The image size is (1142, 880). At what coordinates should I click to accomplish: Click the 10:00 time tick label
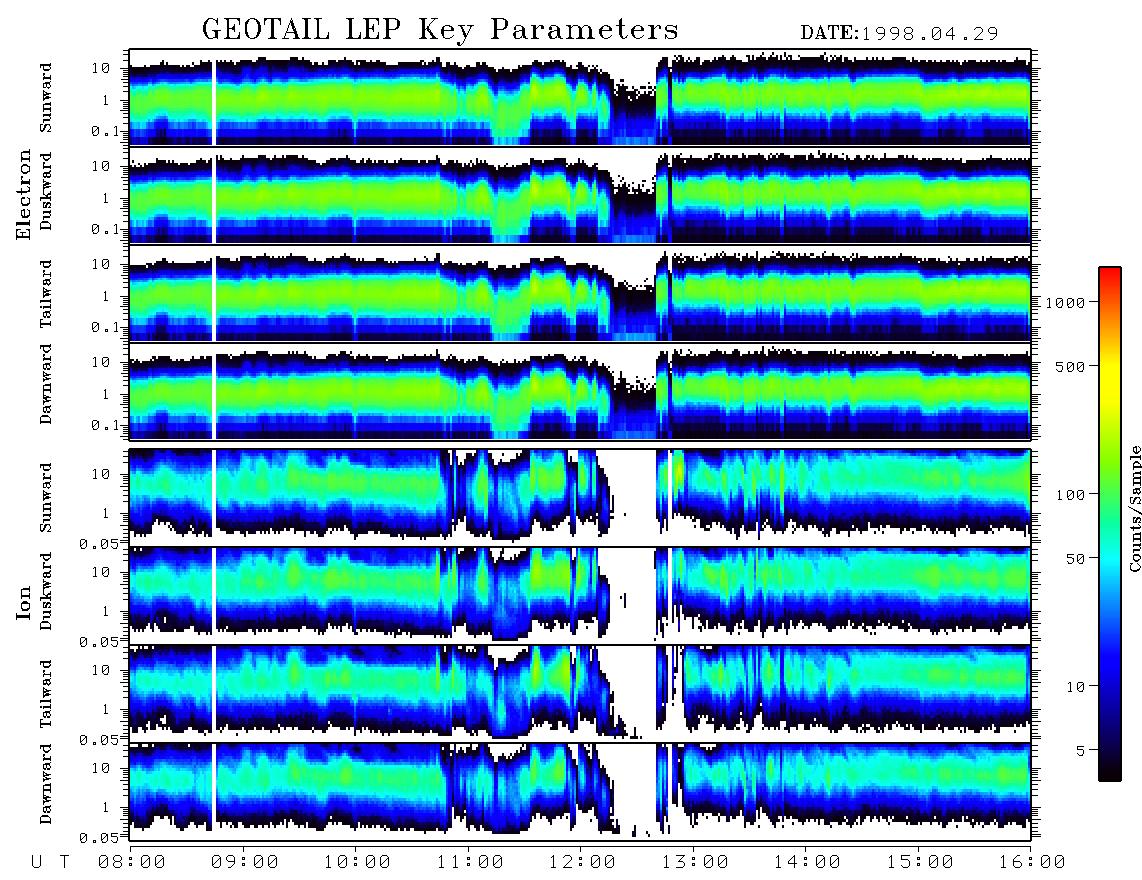tap(357, 863)
